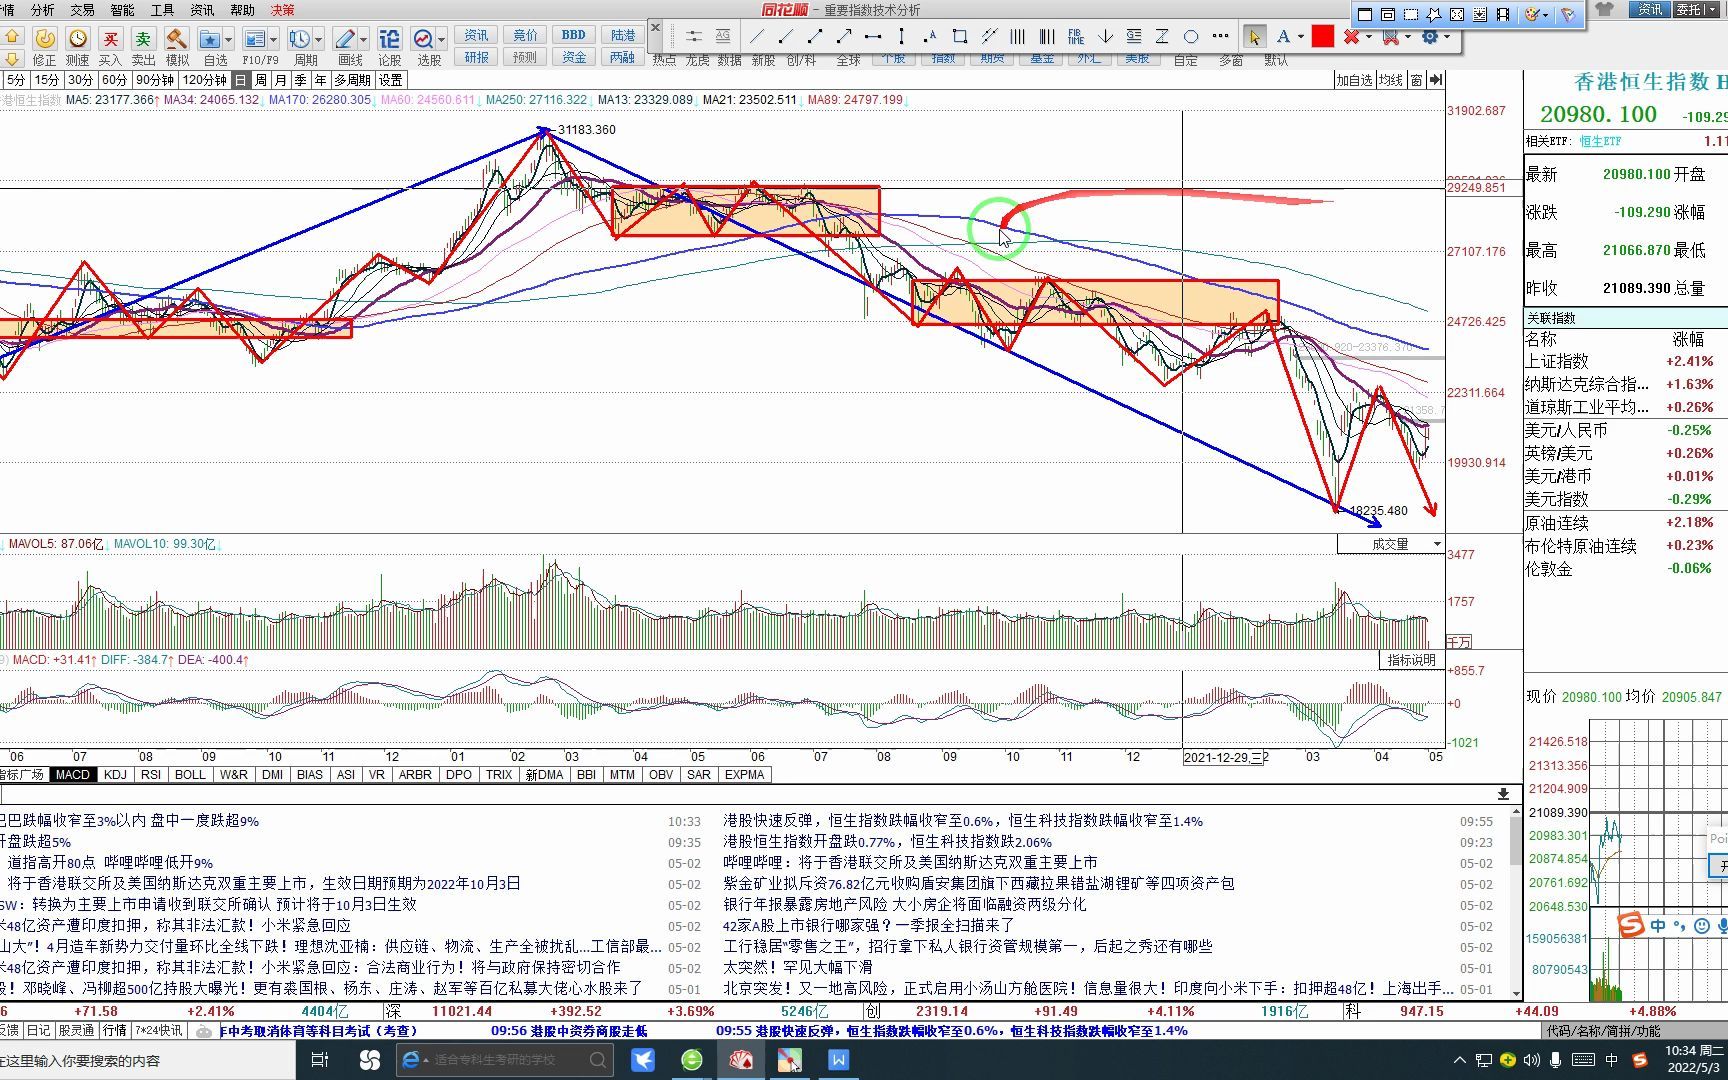
Task: Click the vertical measure line tool
Action: pyautogui.click(x=902, y=37)
